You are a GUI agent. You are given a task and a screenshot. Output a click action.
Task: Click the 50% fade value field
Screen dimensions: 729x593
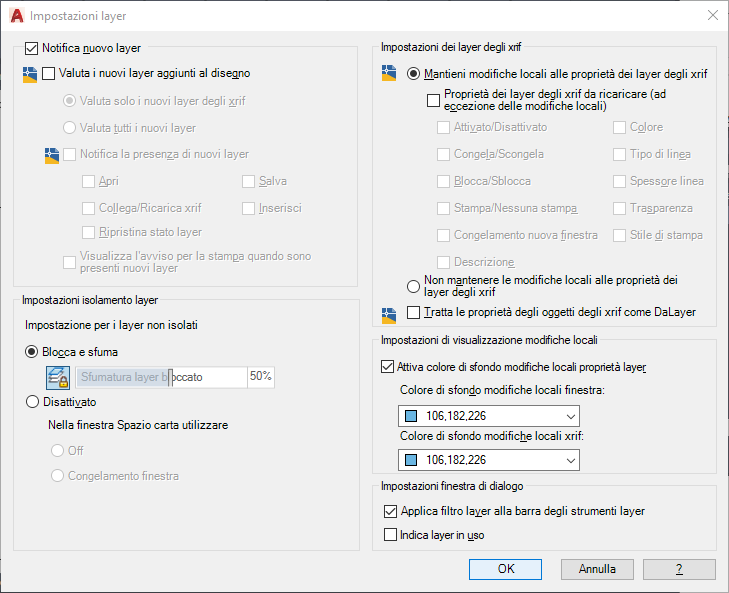tap(261, 377)
